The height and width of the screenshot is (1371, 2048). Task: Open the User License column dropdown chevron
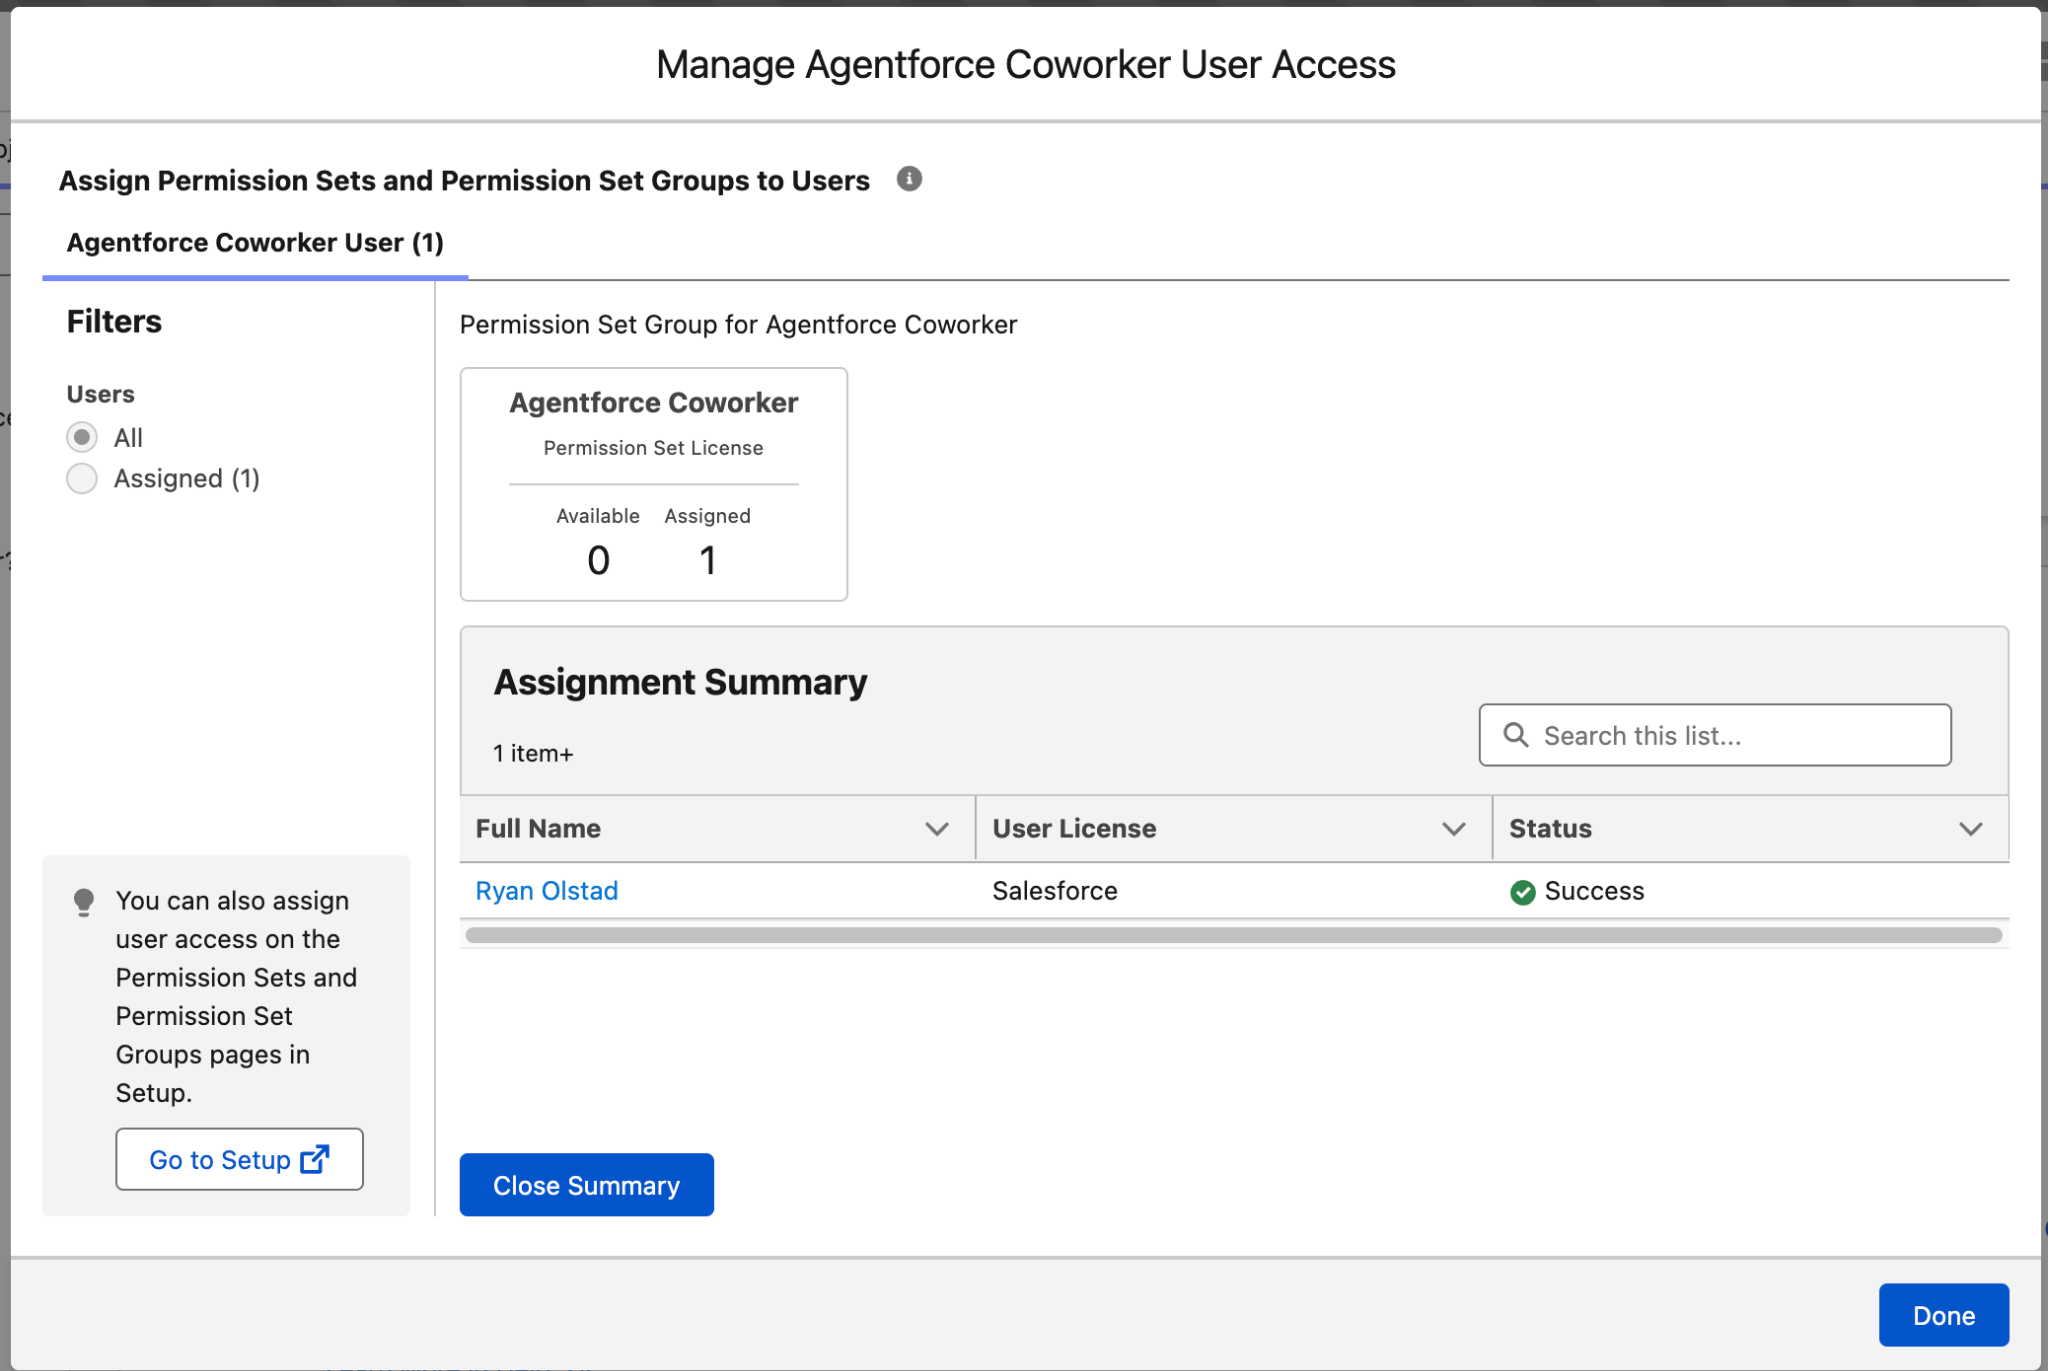[1454, 829]
